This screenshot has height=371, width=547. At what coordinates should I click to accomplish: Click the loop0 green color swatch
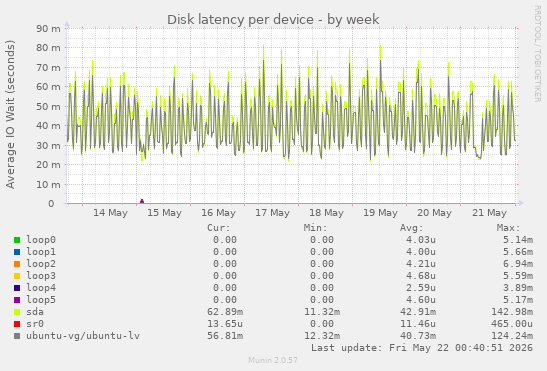click(17, 240)
